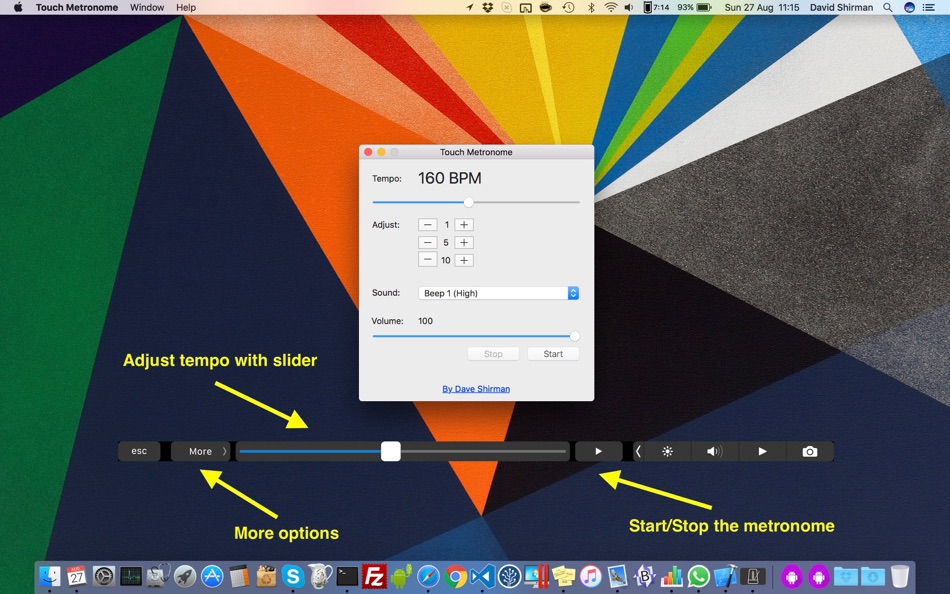
Task: Click the Dropbox menu bar icon
Action: [x=488, y=7]
